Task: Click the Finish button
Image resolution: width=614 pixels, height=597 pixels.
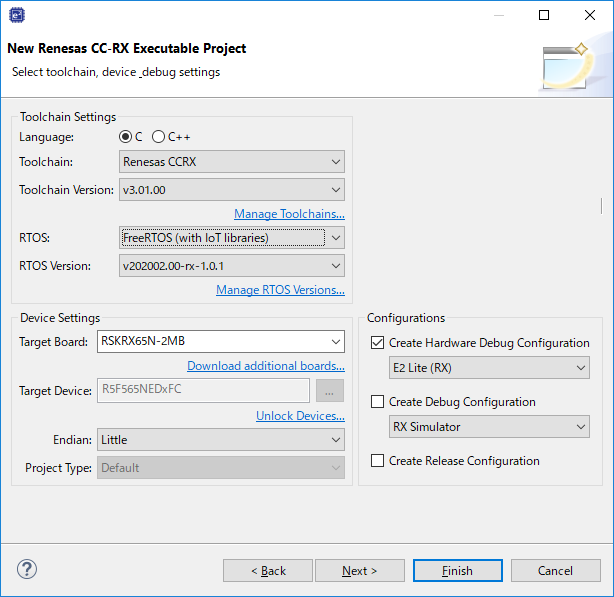Action: point(458,570)
